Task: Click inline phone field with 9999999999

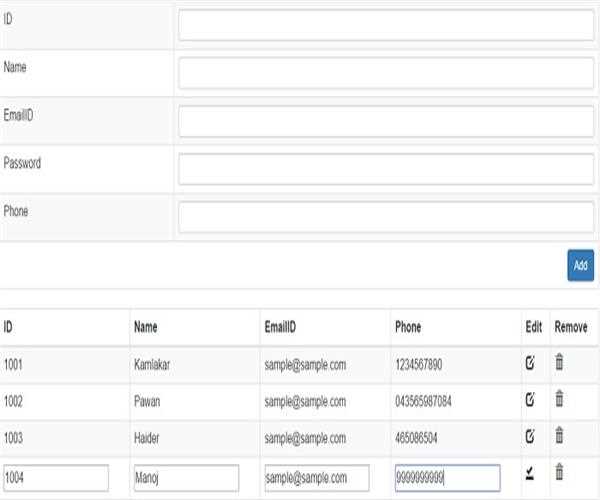Action: (447, 478)
